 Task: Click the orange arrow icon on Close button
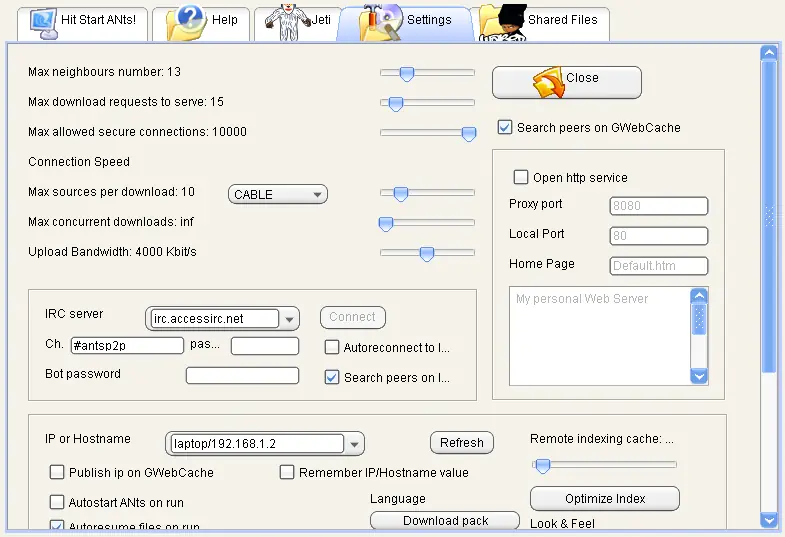(548, 82)
